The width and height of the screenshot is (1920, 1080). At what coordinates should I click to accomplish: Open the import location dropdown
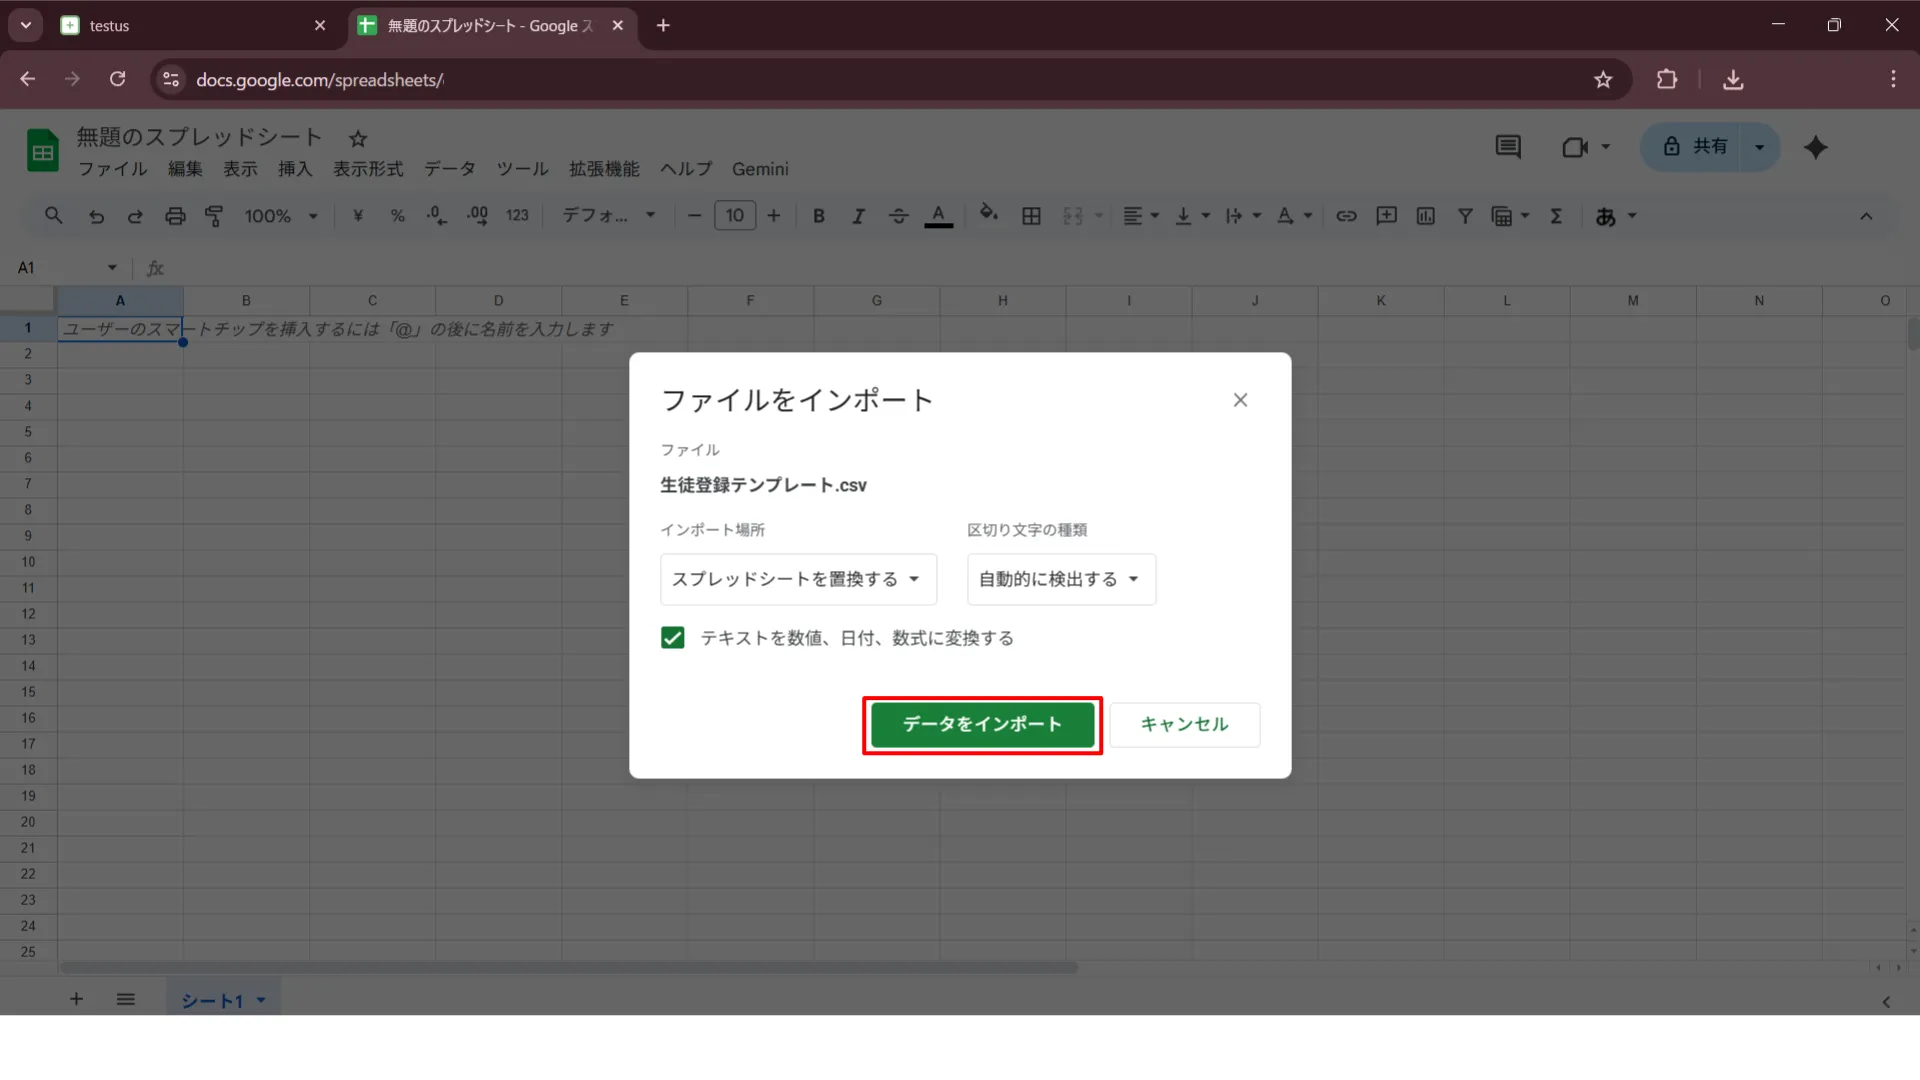[x=798, y=579]
